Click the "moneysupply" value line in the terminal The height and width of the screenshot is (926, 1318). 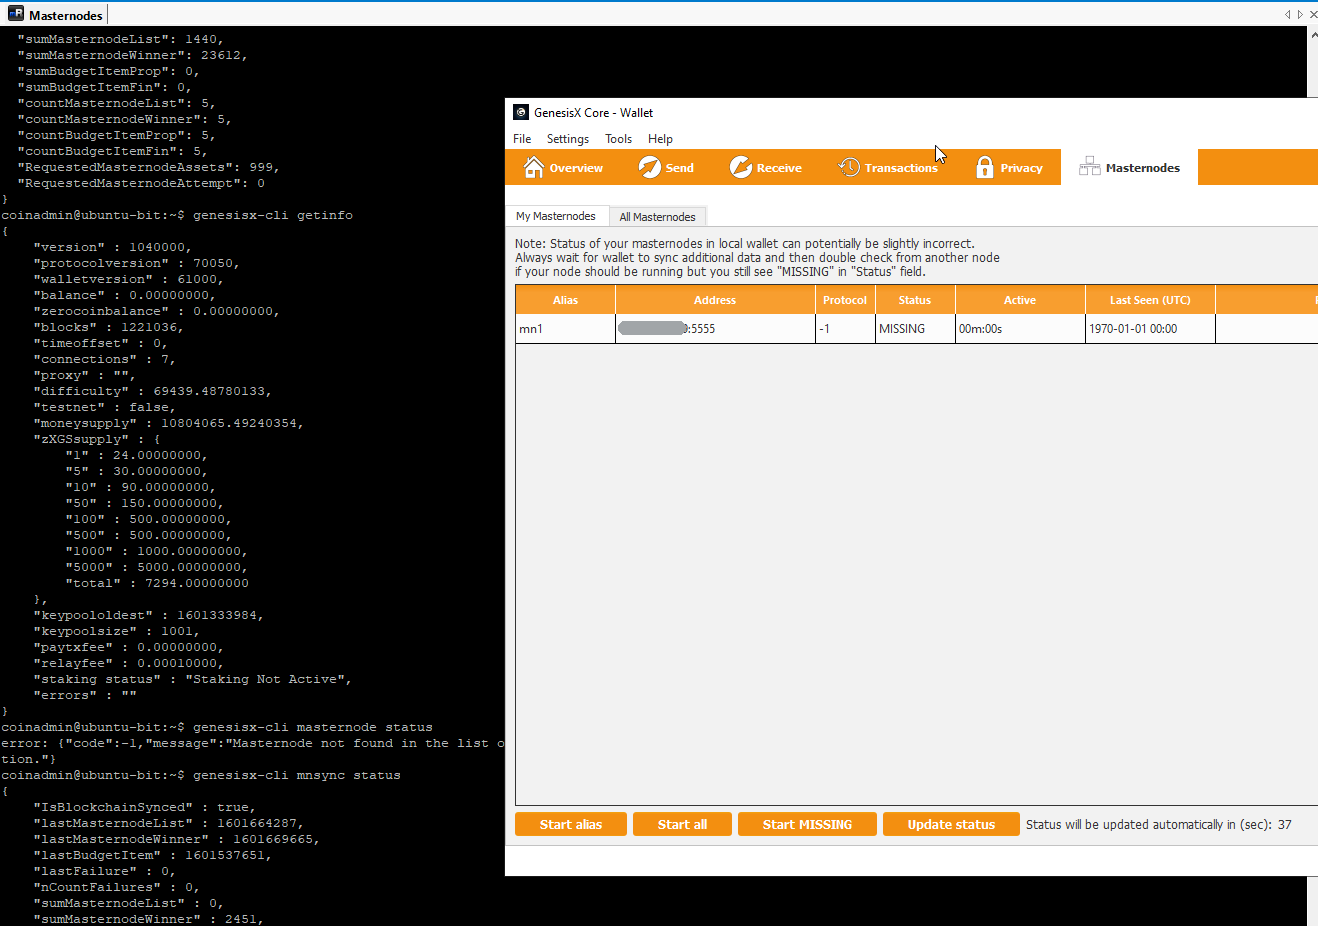coord(169,423)
